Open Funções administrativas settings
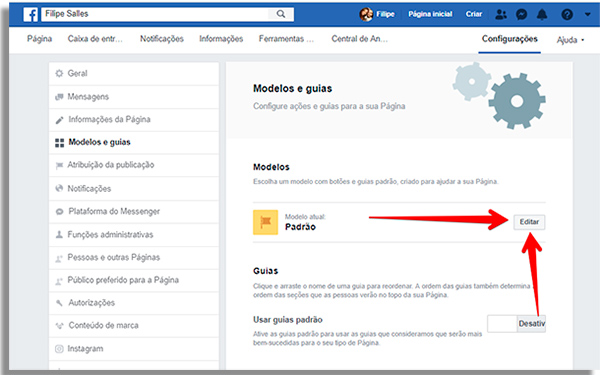The height and width of the screenshot is (375, 600). 134,235
